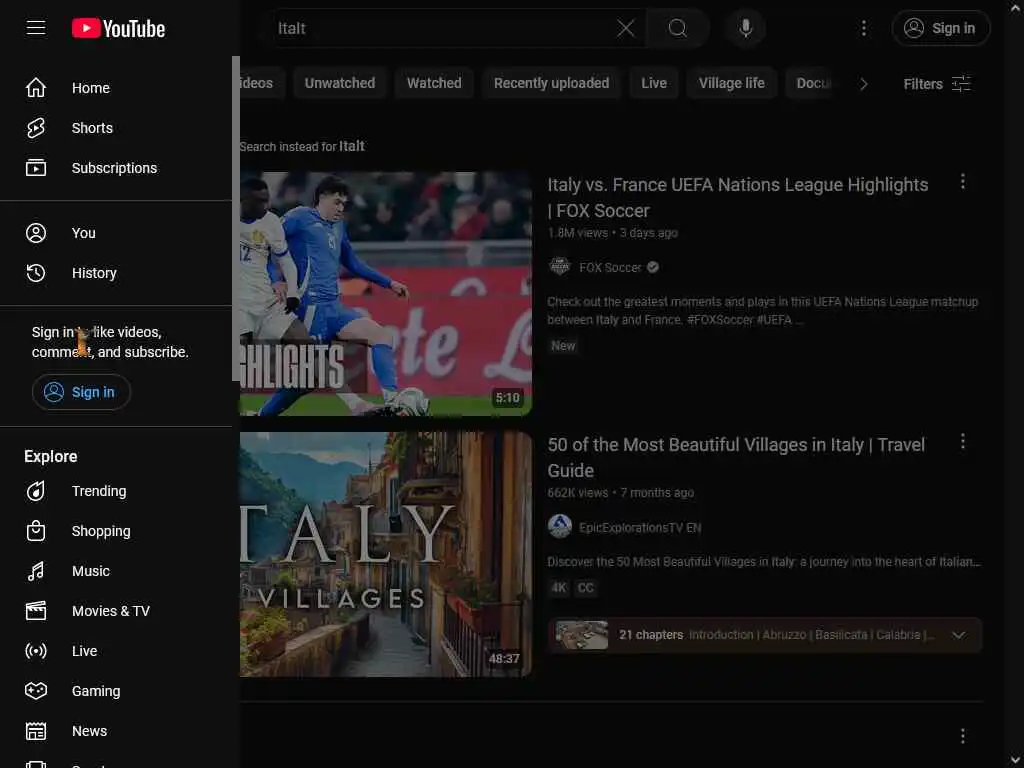Open Subscriptions from the sidebar
This screenshot has width=1024, height=768.
click(x=116, y=168)
